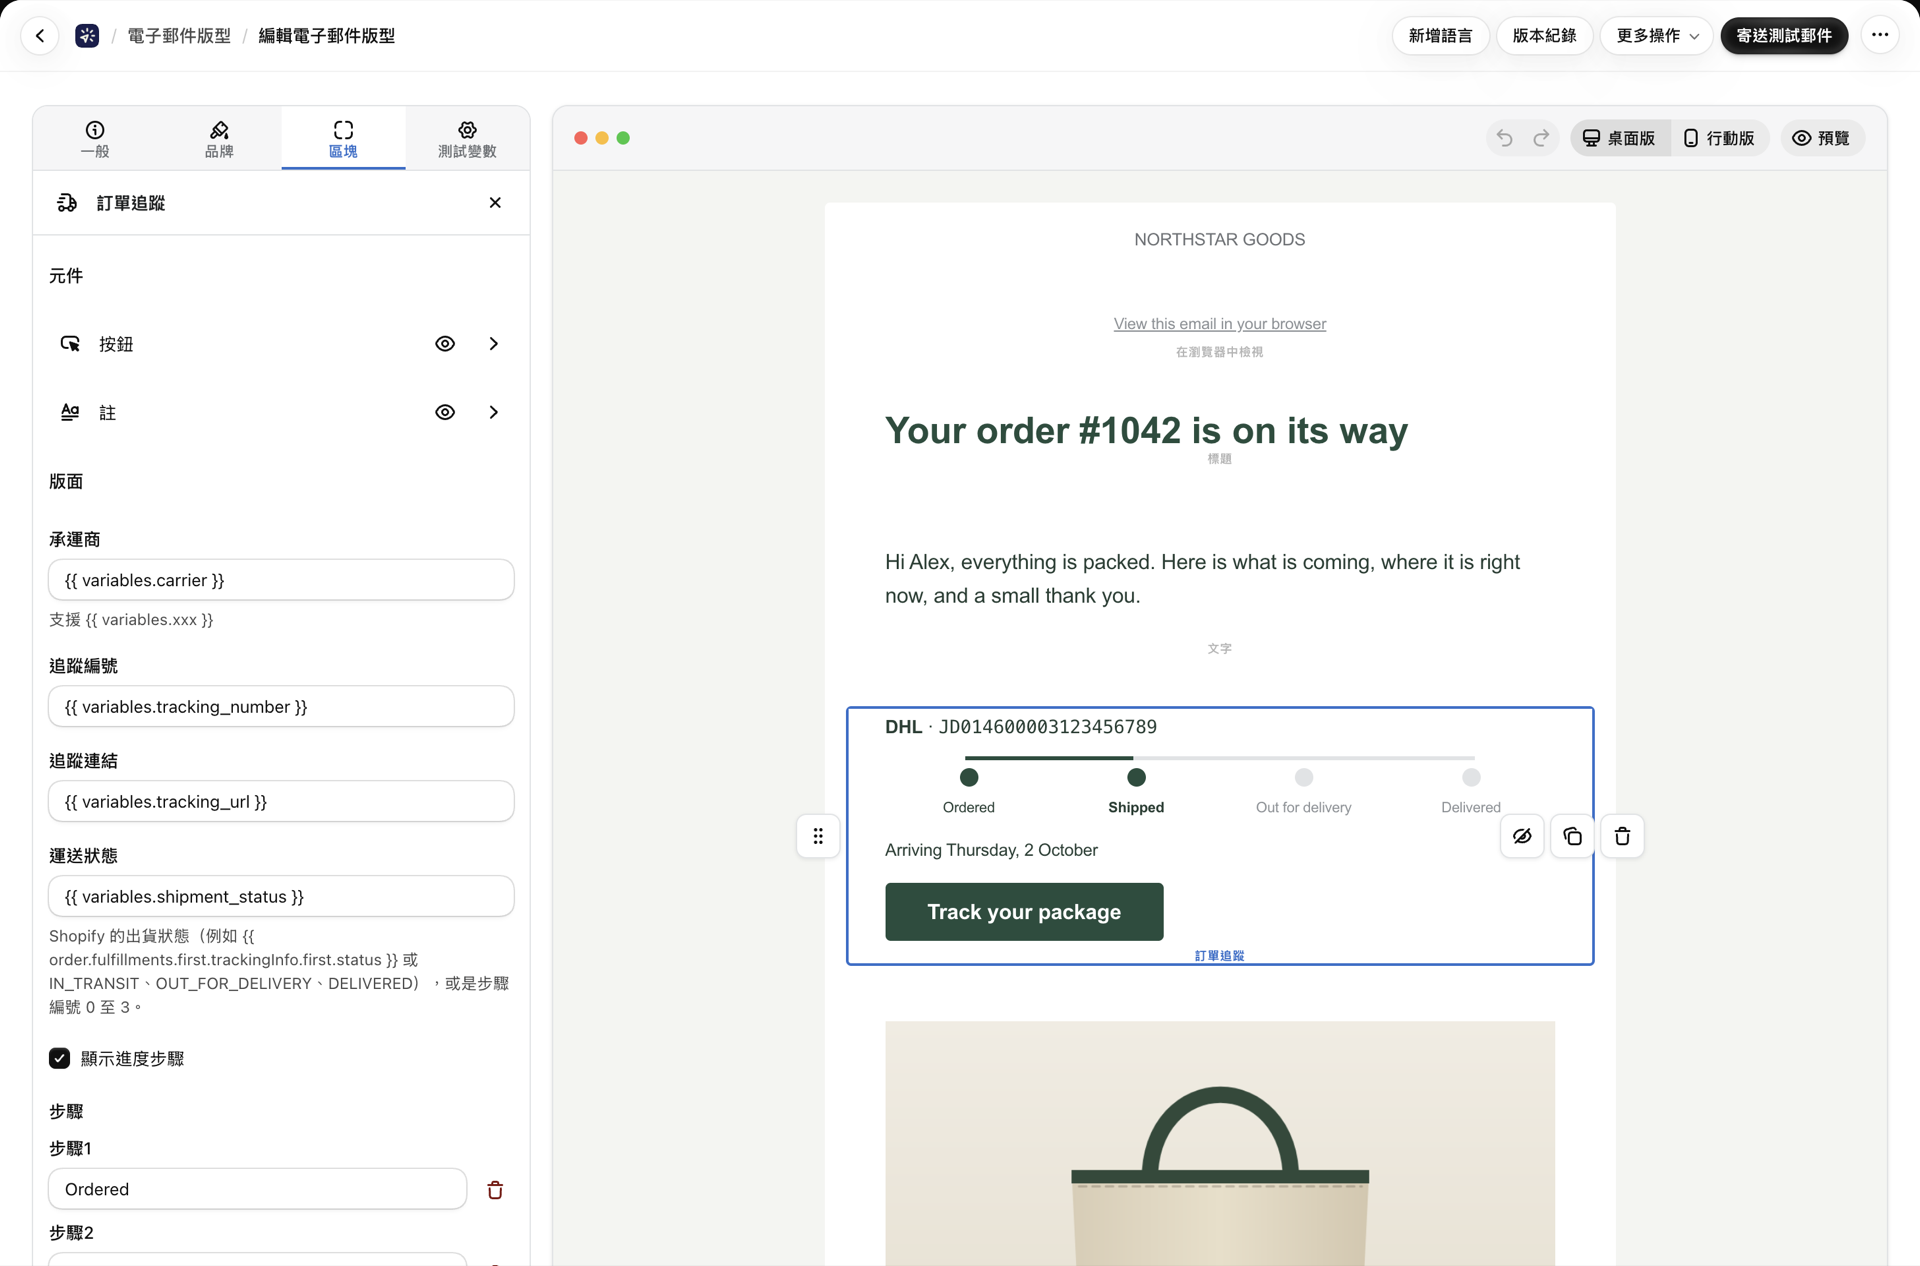Click the drag handle of tracking block

click(818, 836)
